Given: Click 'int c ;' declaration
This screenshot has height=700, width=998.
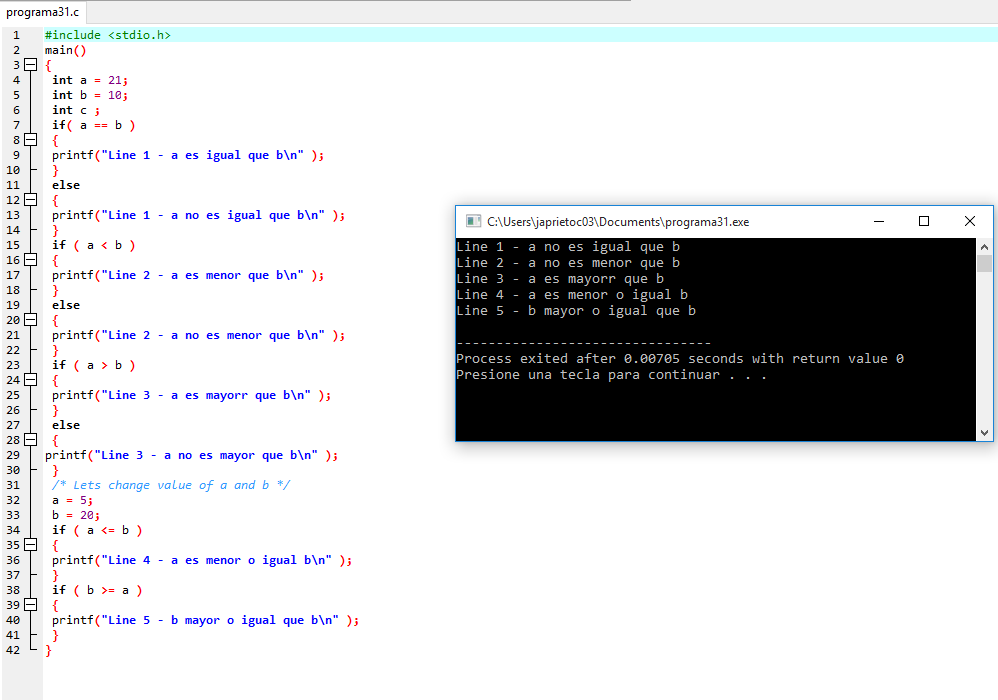Looking at the screenshot, I should [x=76, y=110].
